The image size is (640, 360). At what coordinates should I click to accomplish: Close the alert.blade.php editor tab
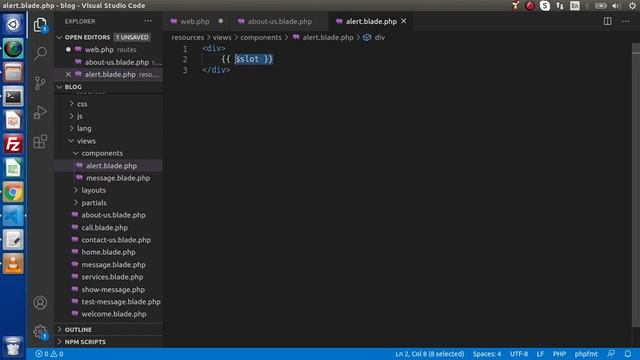(x=404, y=21)
